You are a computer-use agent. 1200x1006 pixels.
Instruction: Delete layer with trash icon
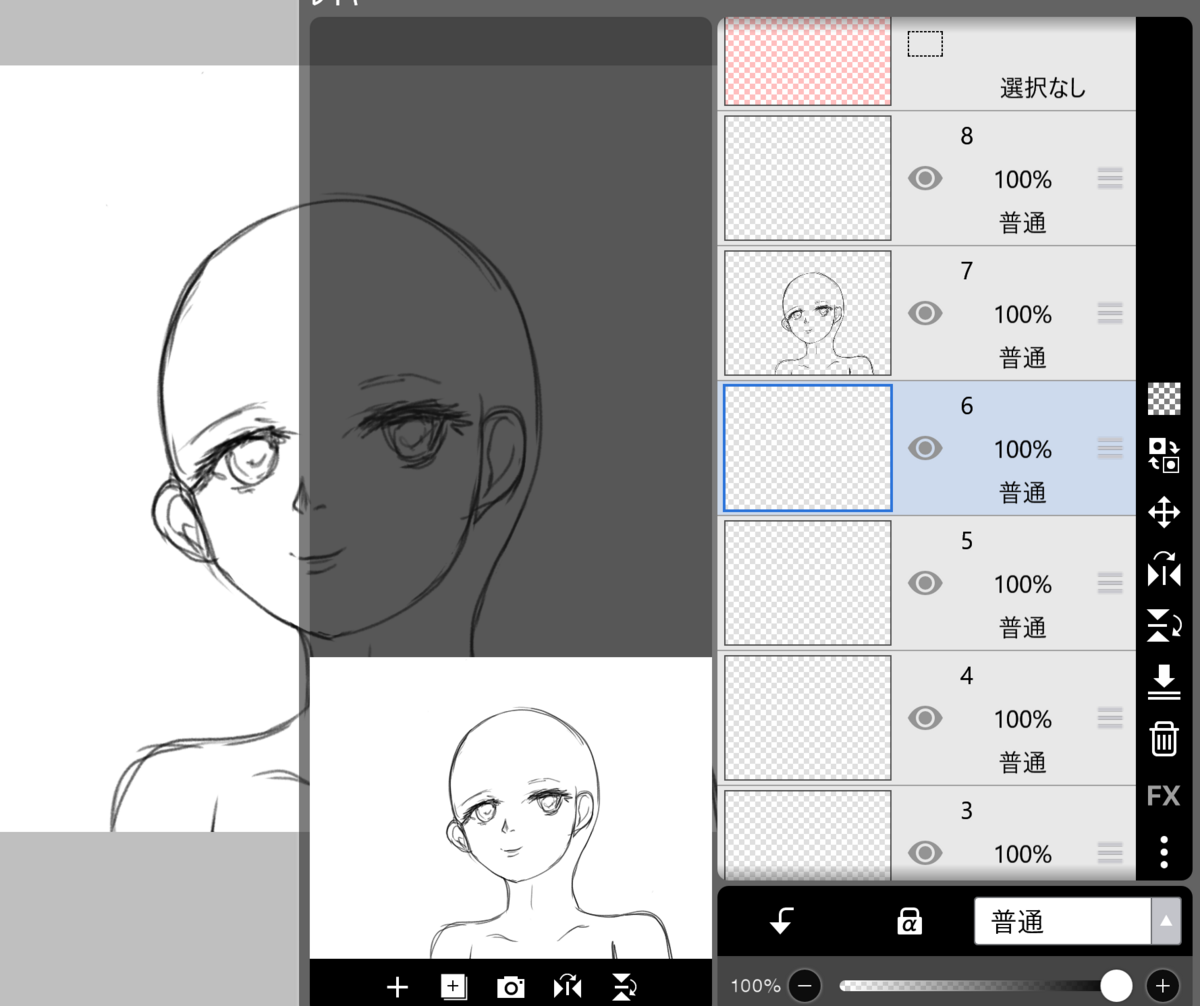[1164, 739]
